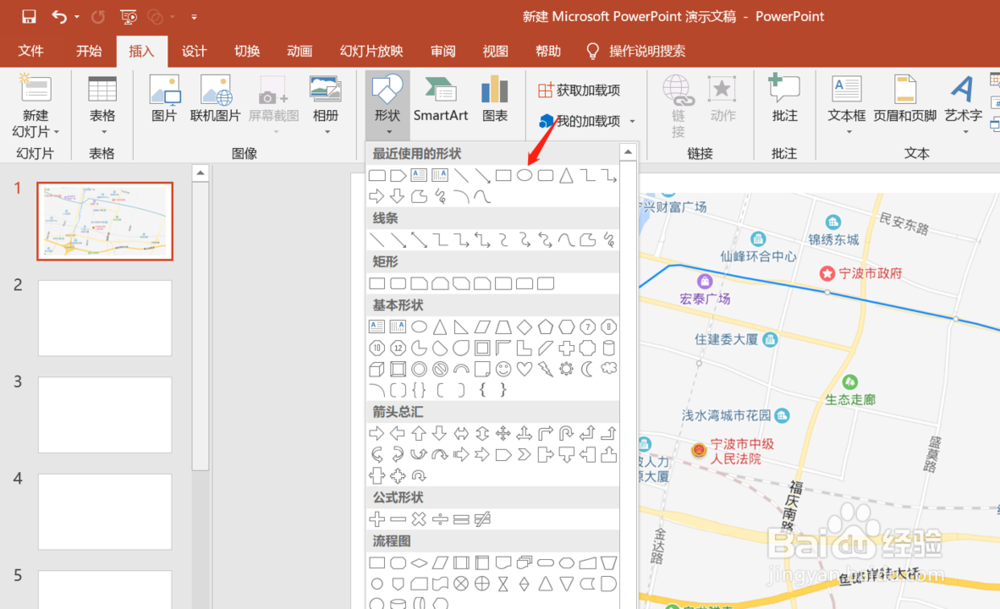
Task: Open the 切换 Transitions tab
Action: click(247, 51)
